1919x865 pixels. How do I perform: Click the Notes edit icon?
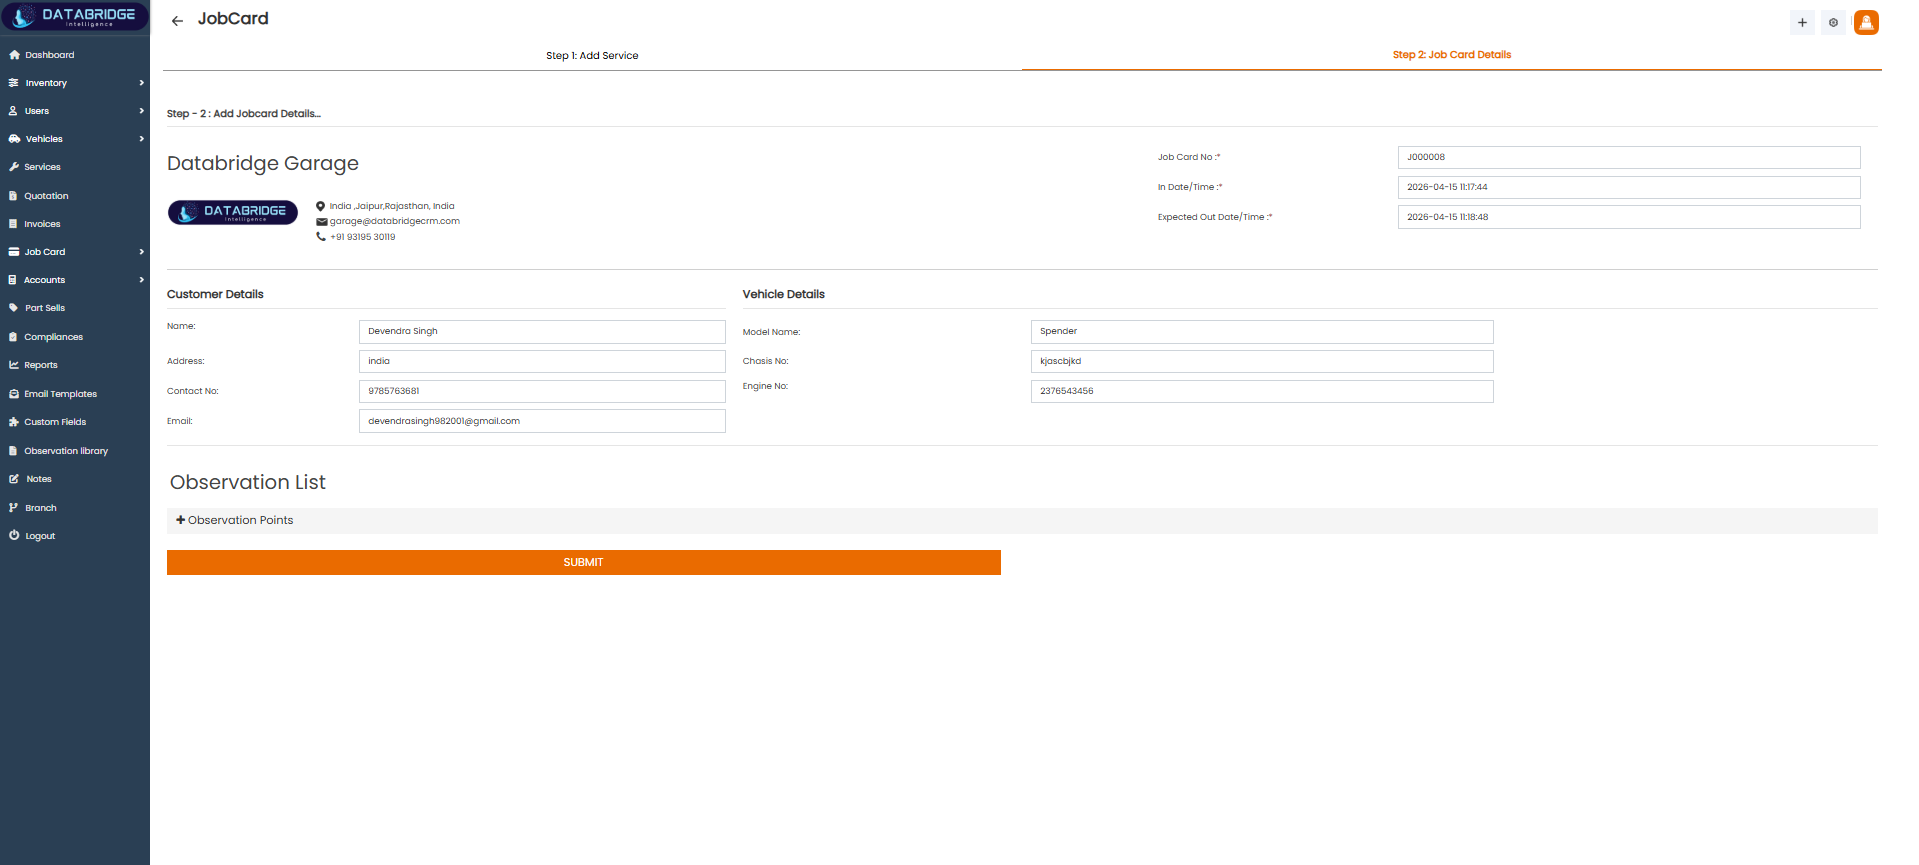coord(14,479)
